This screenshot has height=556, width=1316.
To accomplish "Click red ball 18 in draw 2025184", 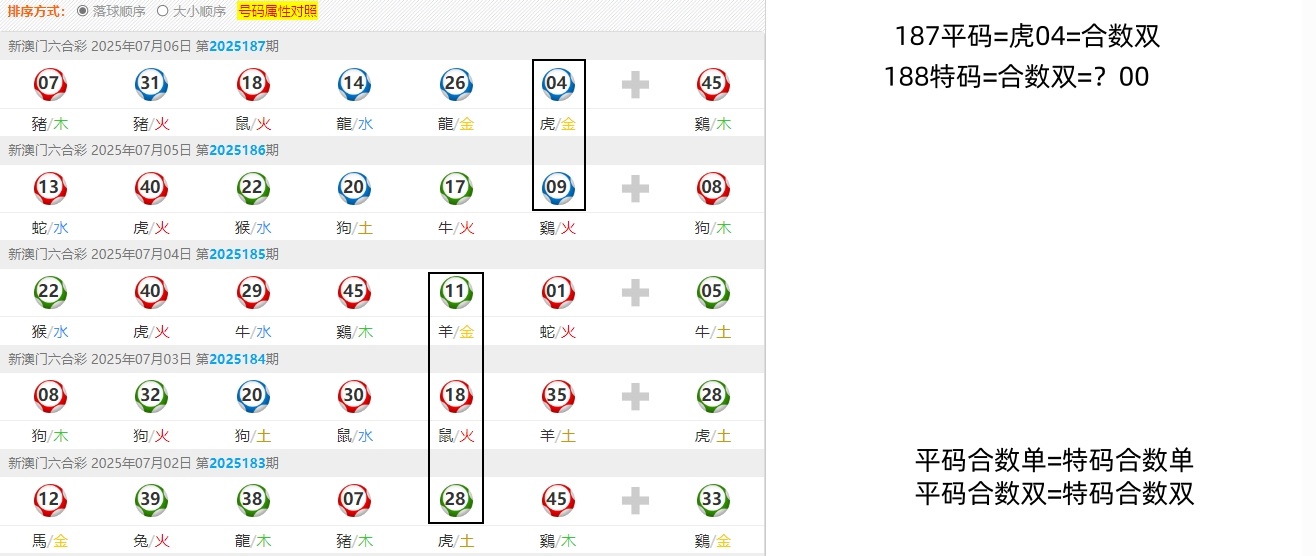I will pos(455,396).
